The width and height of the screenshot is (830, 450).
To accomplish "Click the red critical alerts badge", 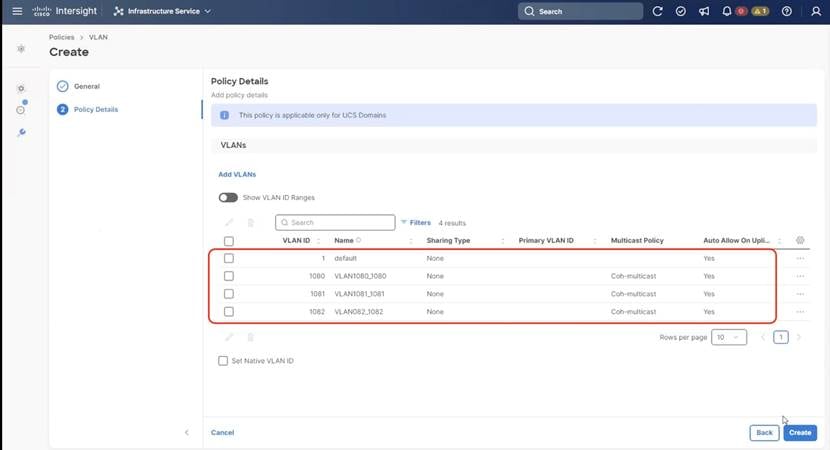I will pos(741,11).
